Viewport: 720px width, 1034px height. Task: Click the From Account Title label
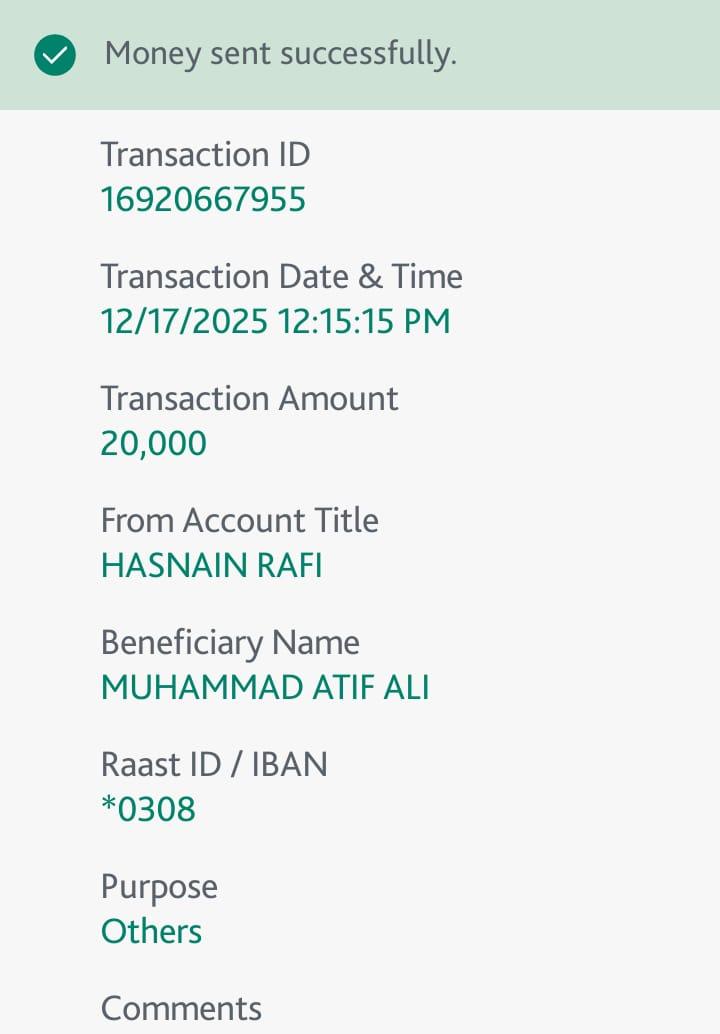(239, 520)
